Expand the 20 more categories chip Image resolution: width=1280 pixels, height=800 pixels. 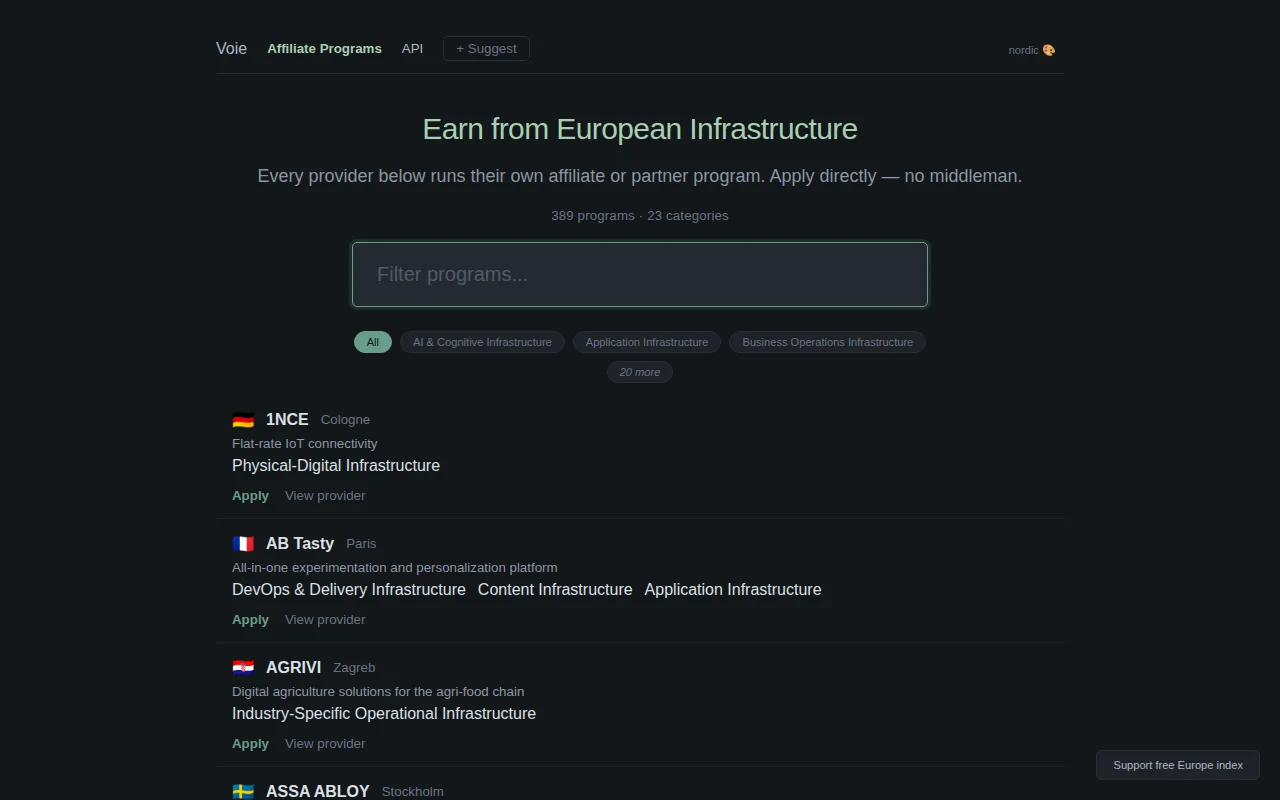point(640,372)
